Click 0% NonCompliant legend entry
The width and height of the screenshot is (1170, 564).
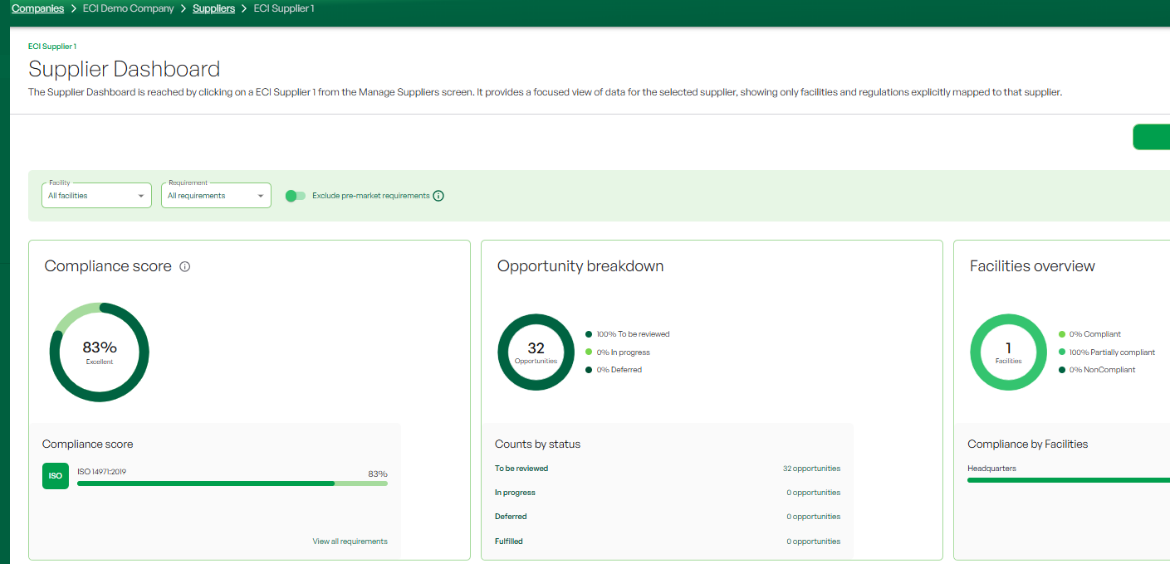(x=1096, y=369)
